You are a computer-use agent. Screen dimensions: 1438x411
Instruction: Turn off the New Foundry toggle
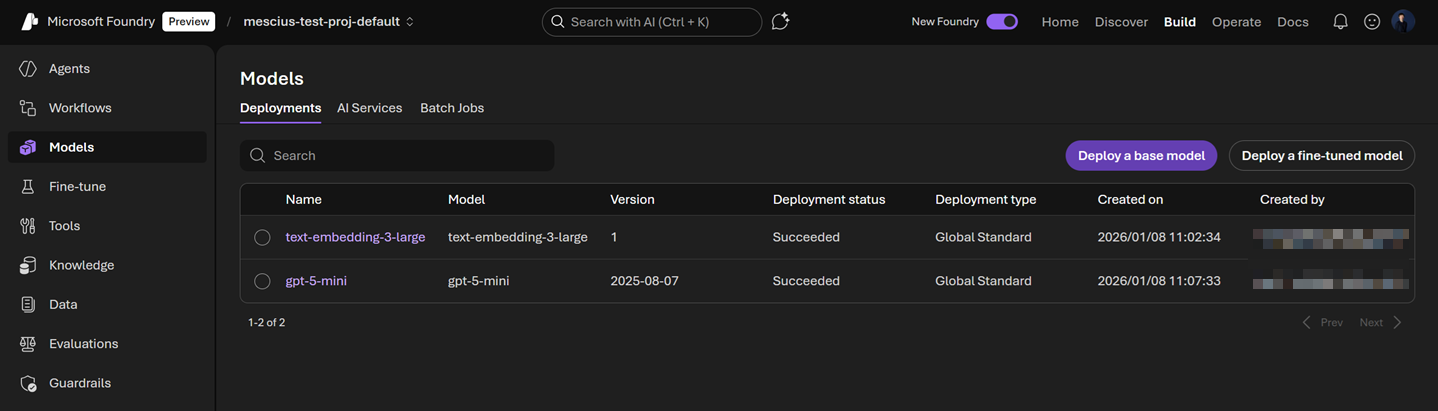click(x=1001, y=22)
